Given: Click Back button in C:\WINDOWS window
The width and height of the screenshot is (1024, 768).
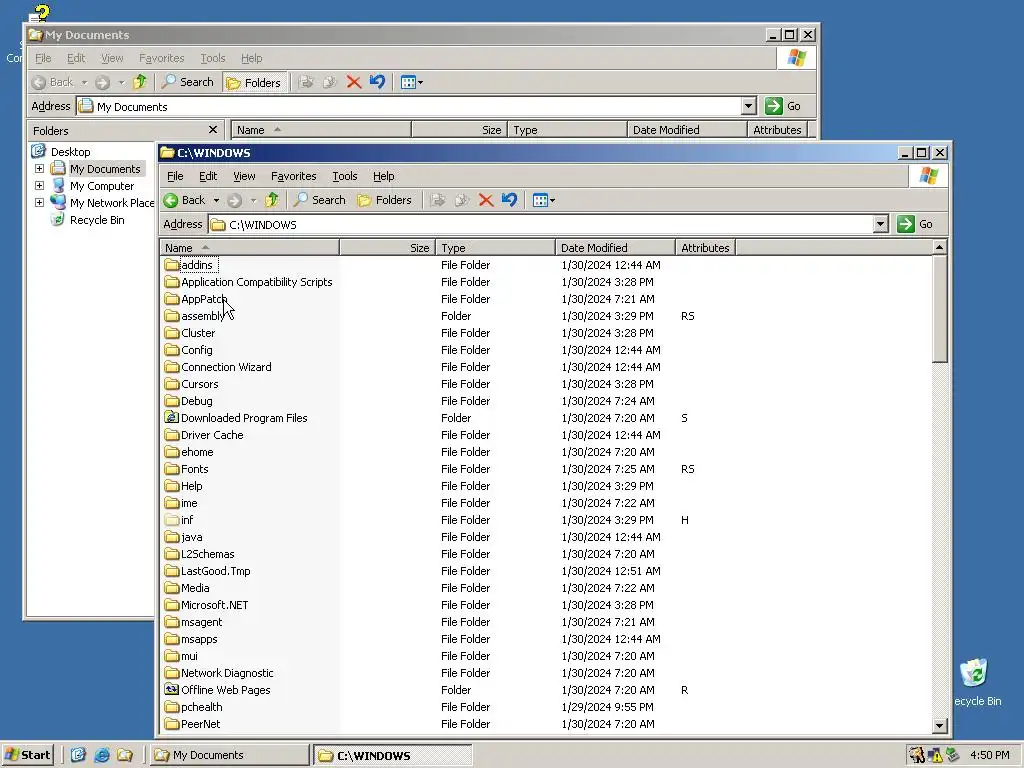Looking at the screenshot, I should [x=184, y=200].
